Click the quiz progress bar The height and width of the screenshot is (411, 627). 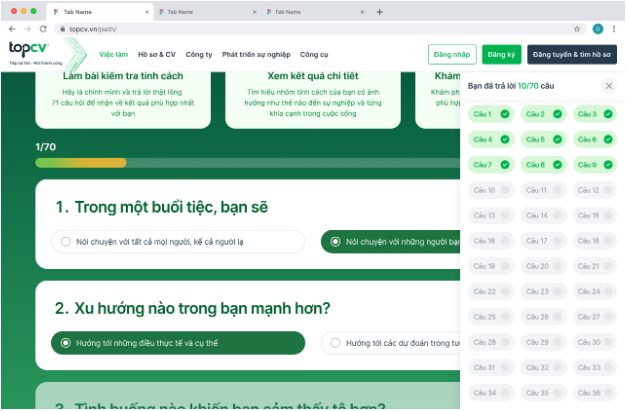(248, 163)
